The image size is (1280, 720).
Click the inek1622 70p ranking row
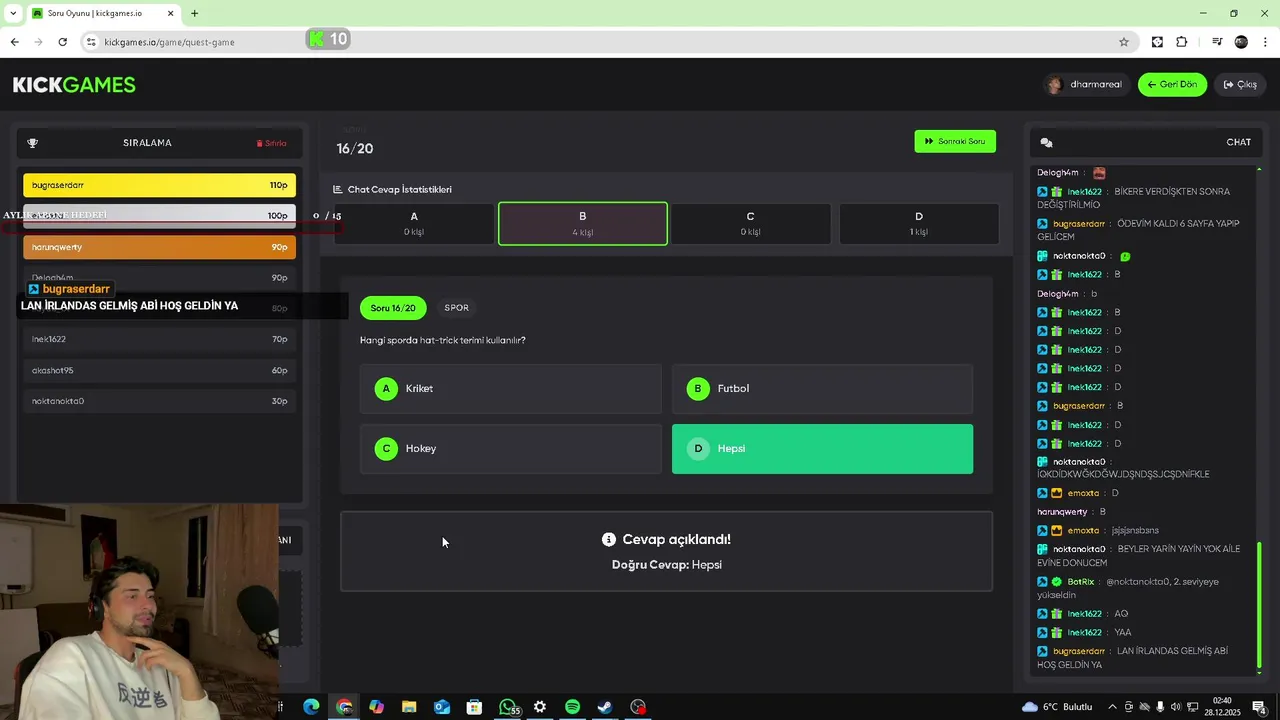[x=160, y=339]
